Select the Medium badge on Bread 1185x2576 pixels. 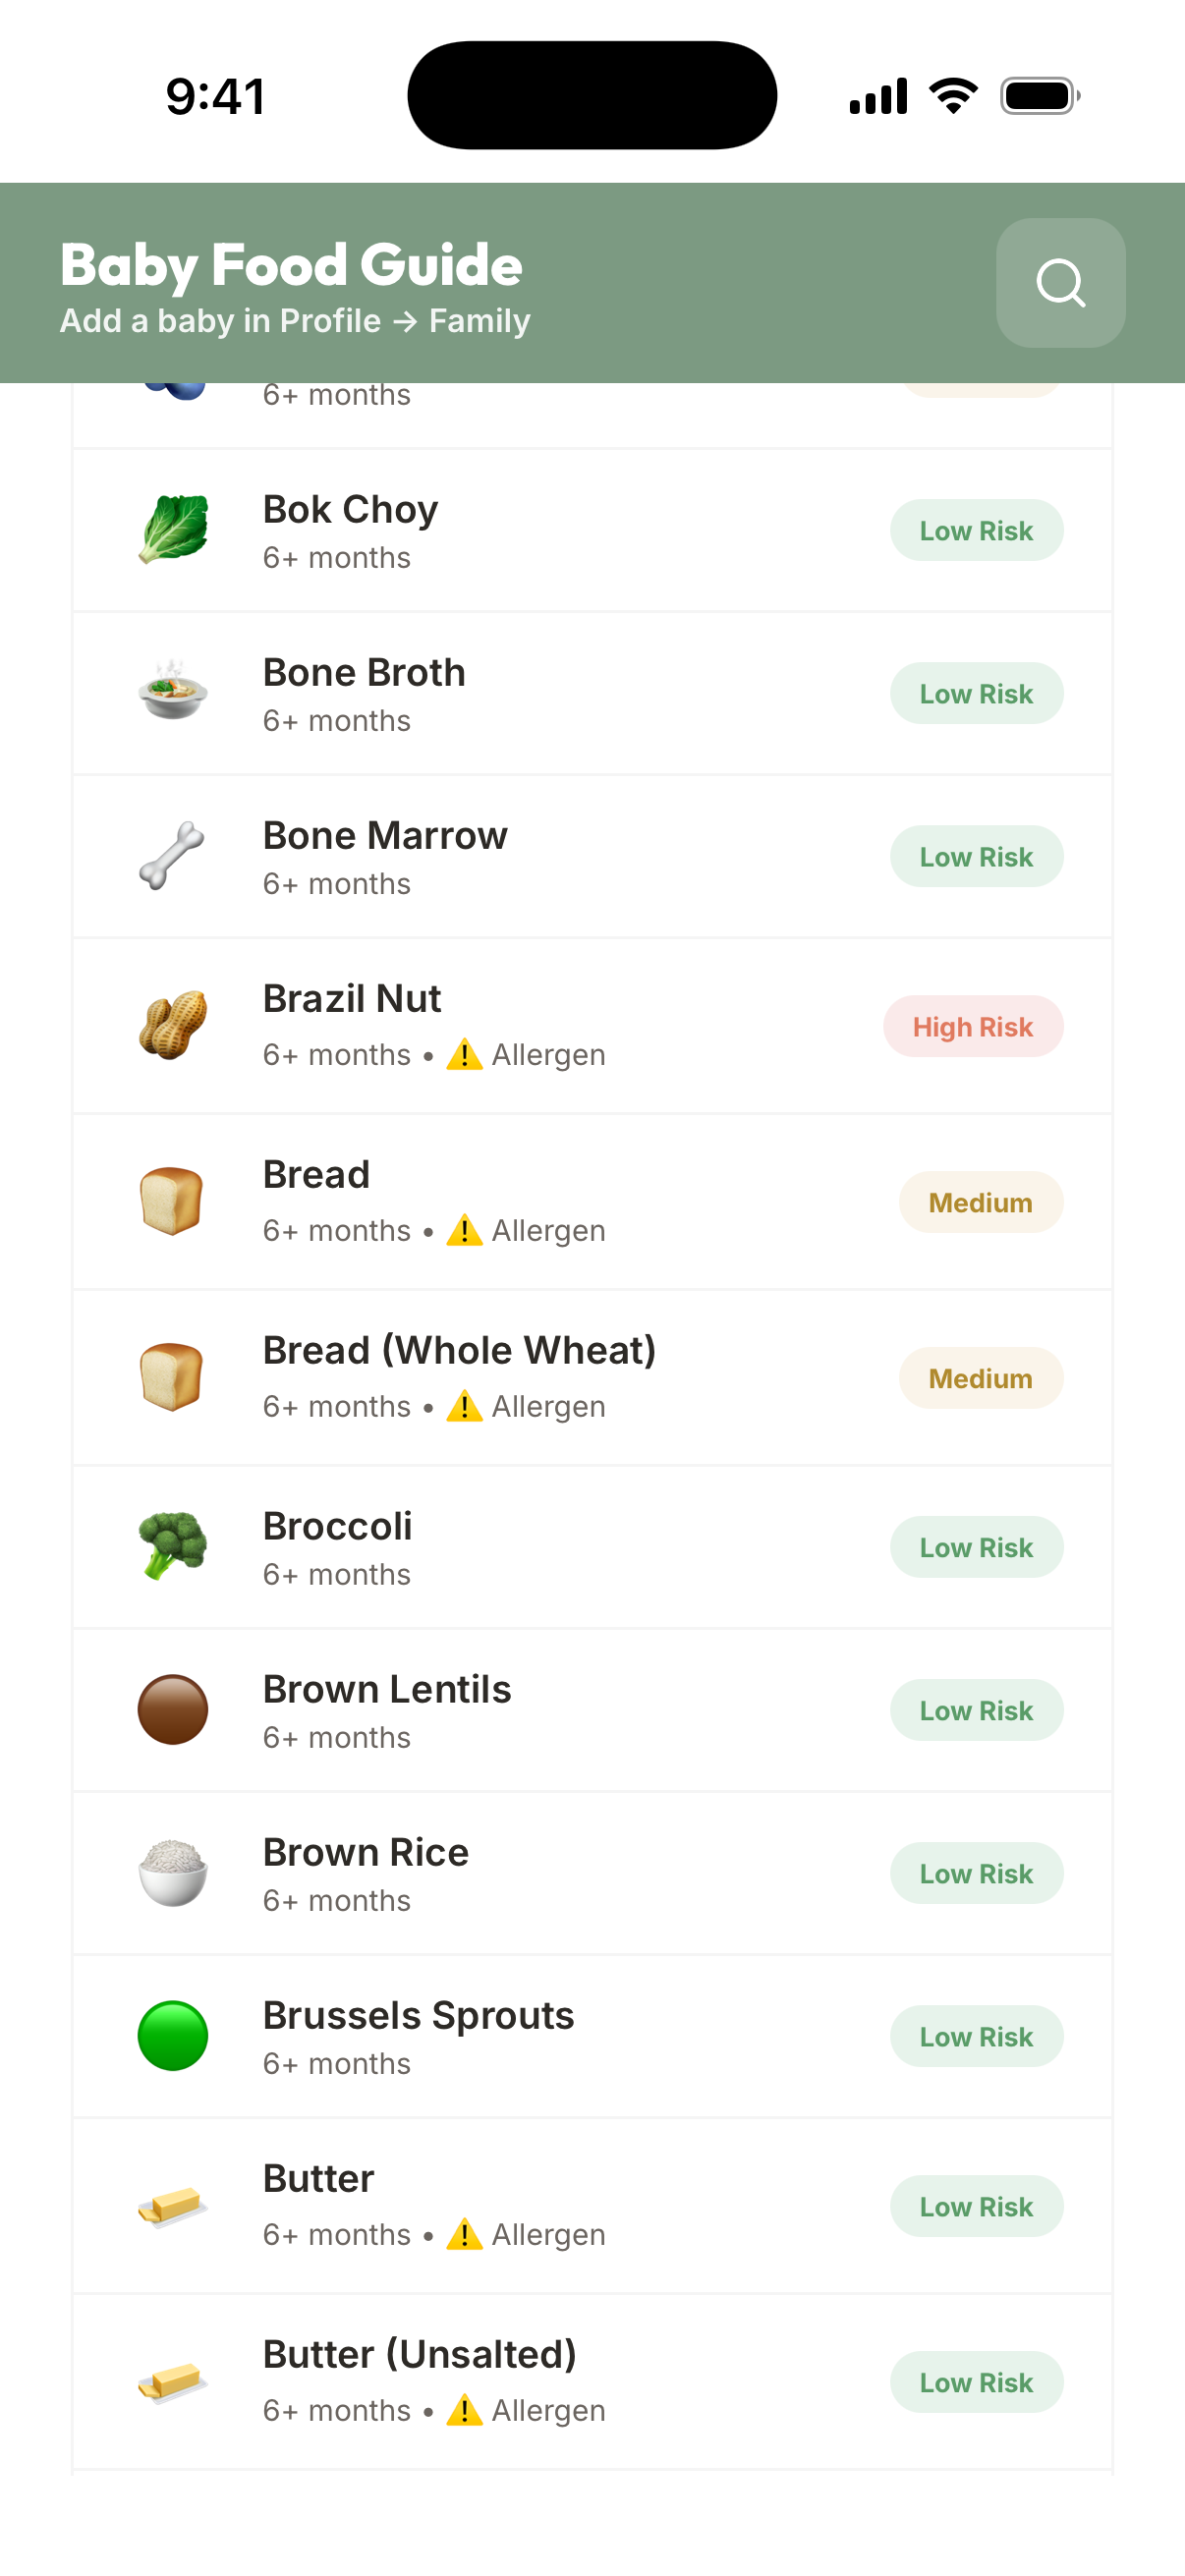click(x=980, y=1202)
